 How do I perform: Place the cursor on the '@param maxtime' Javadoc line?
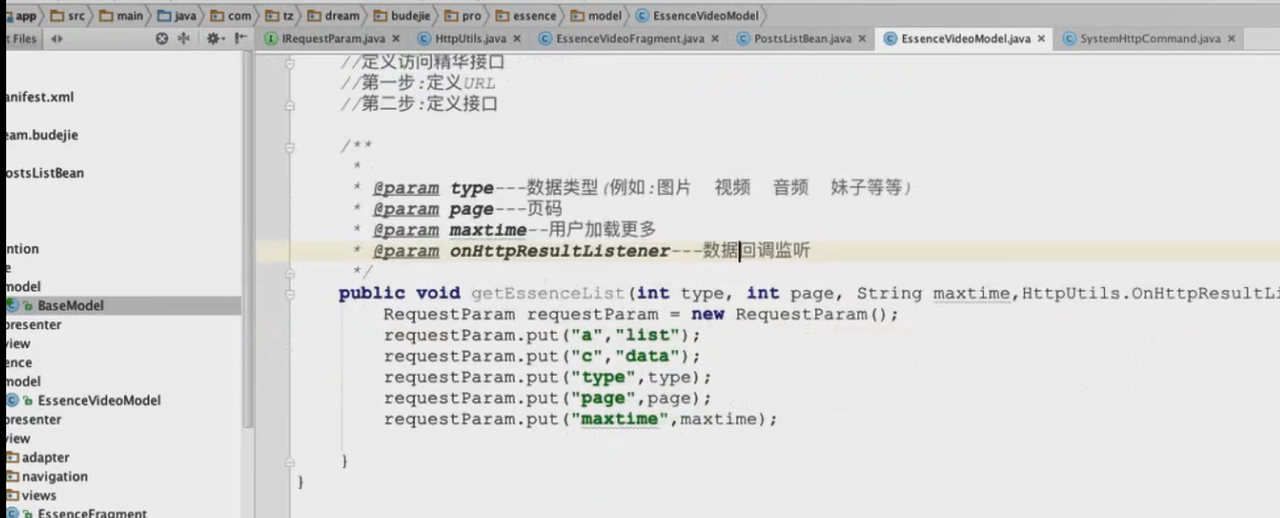[504, 230]
